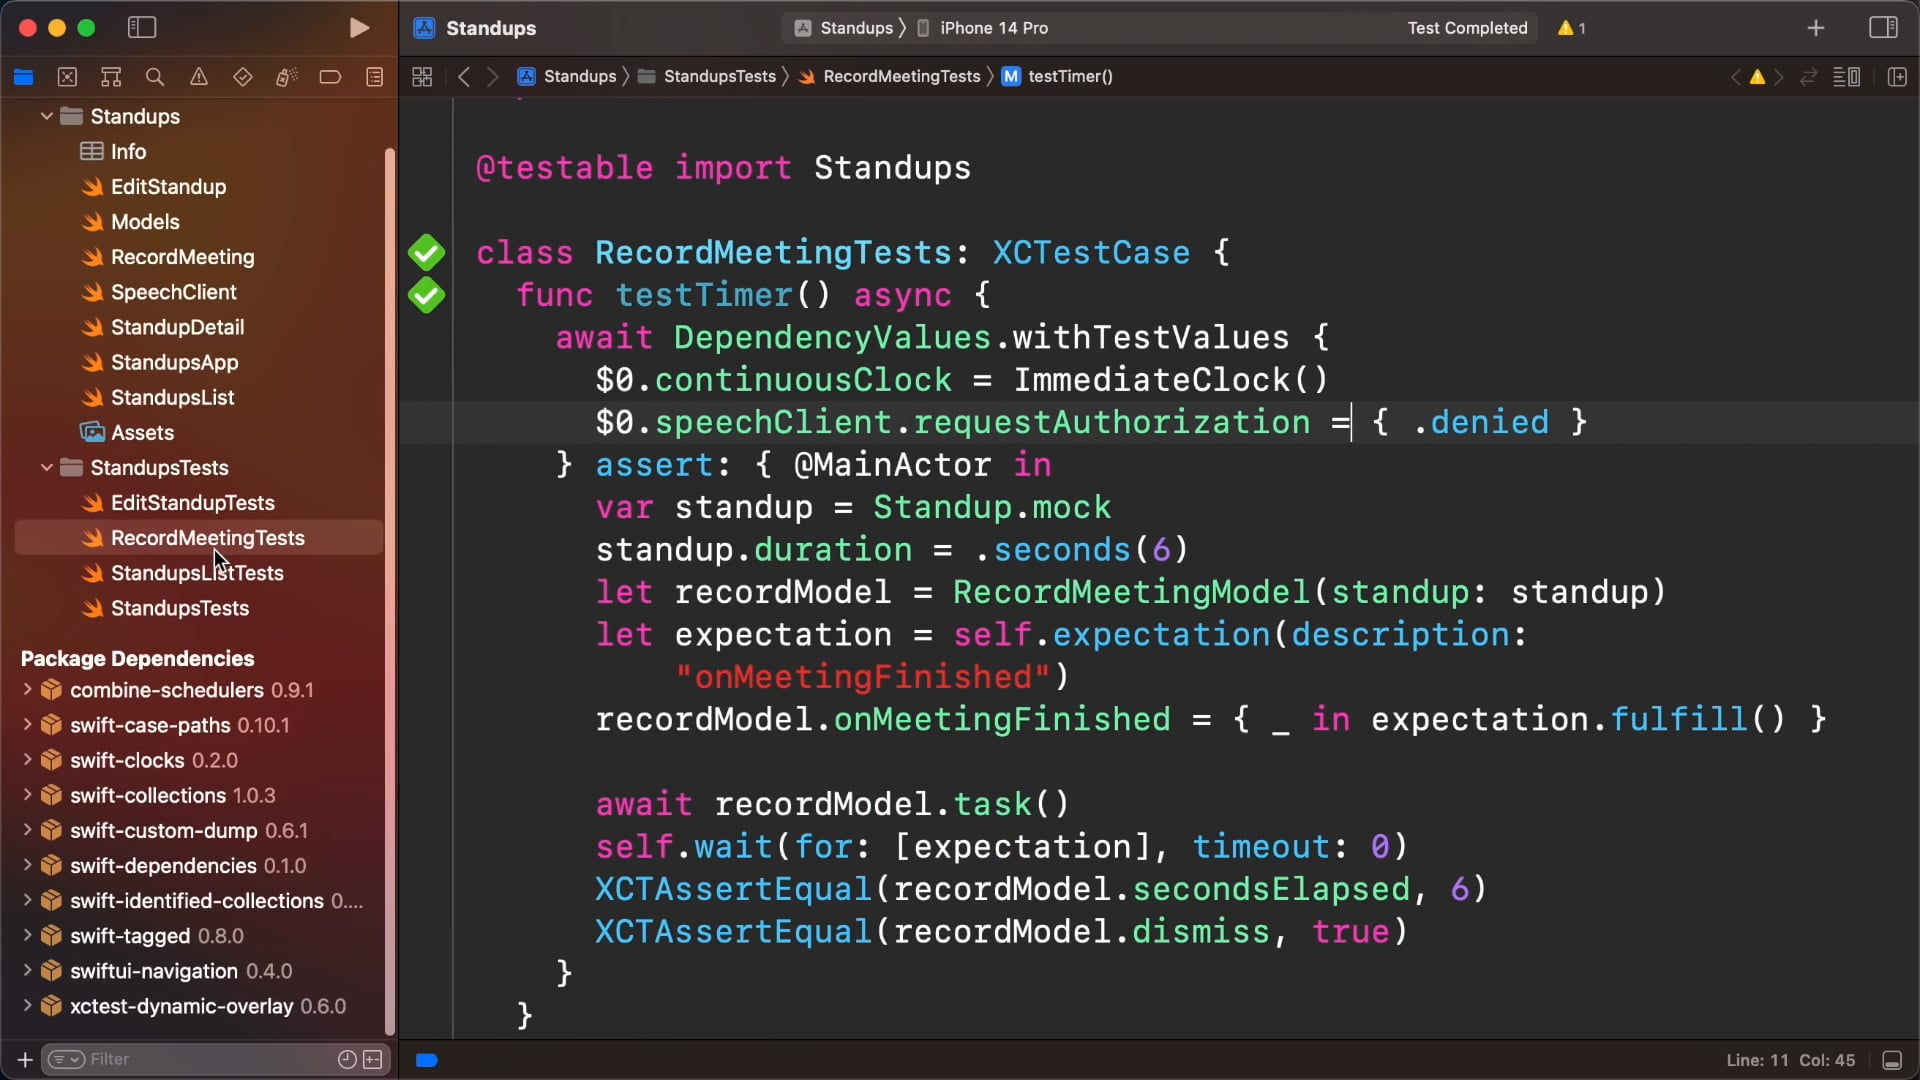Viewport: 1920px width, 1080px height.
Task: Expand swift-dependencies package
Action: 27,864
